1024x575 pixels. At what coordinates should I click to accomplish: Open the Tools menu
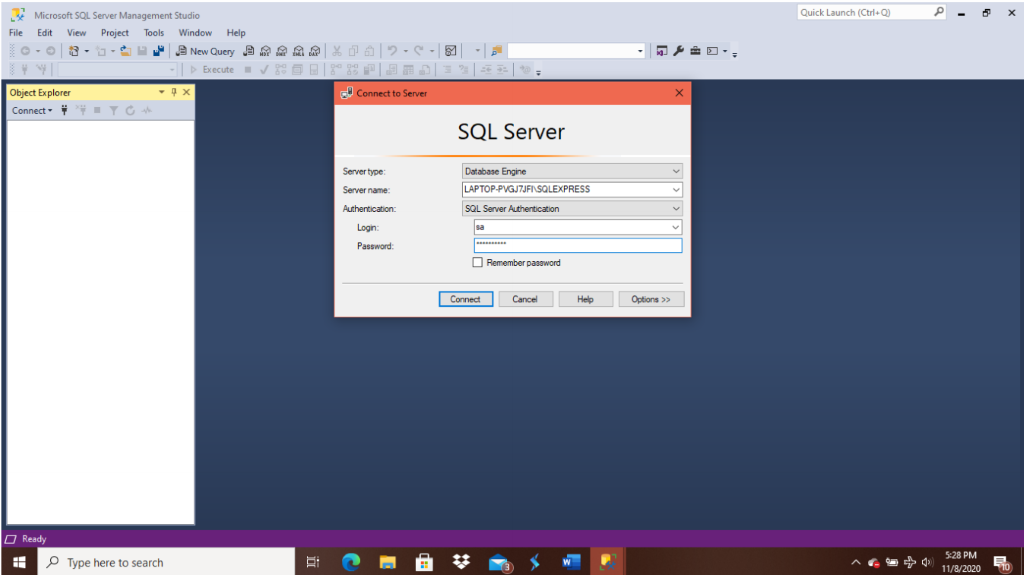tap(154, 33)
